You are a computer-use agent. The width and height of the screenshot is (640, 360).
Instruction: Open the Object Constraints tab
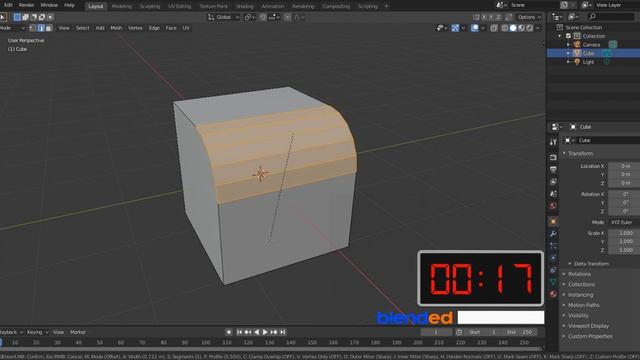[x=553, y=270]
